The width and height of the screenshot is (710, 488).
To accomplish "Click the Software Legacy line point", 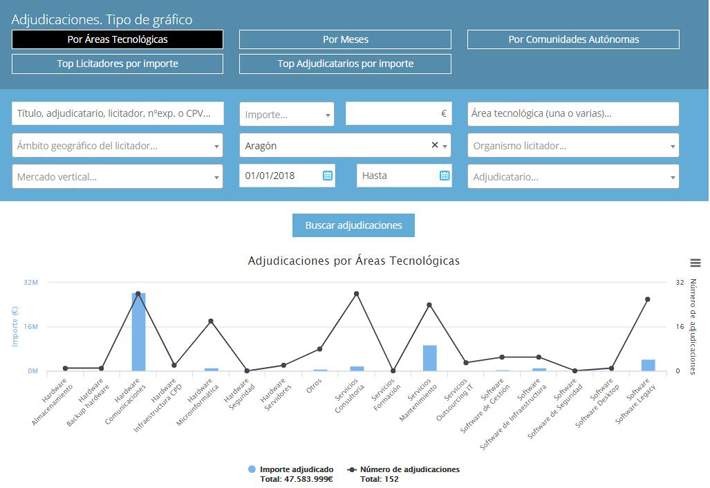I will (x=648, y=299).
